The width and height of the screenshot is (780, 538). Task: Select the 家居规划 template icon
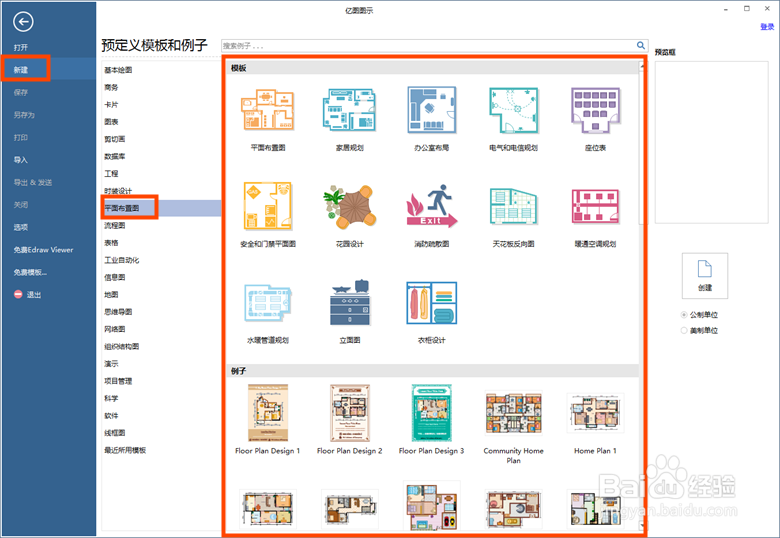(349, 109)
